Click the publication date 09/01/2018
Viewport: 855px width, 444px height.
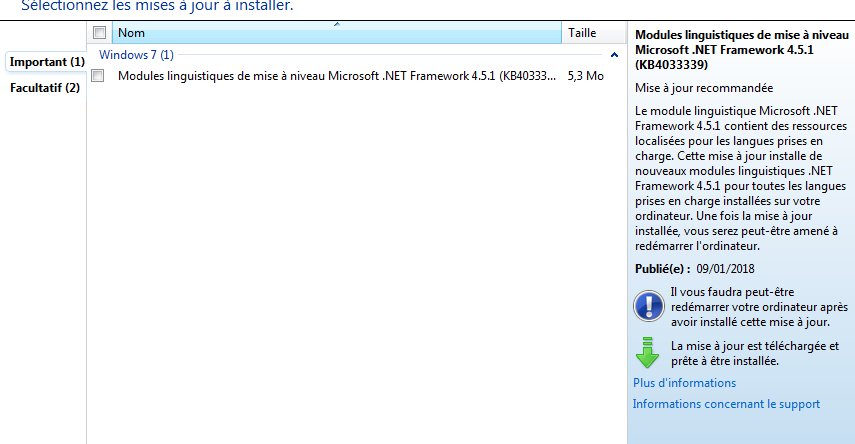pyautogui.click(x=725, y=269)
